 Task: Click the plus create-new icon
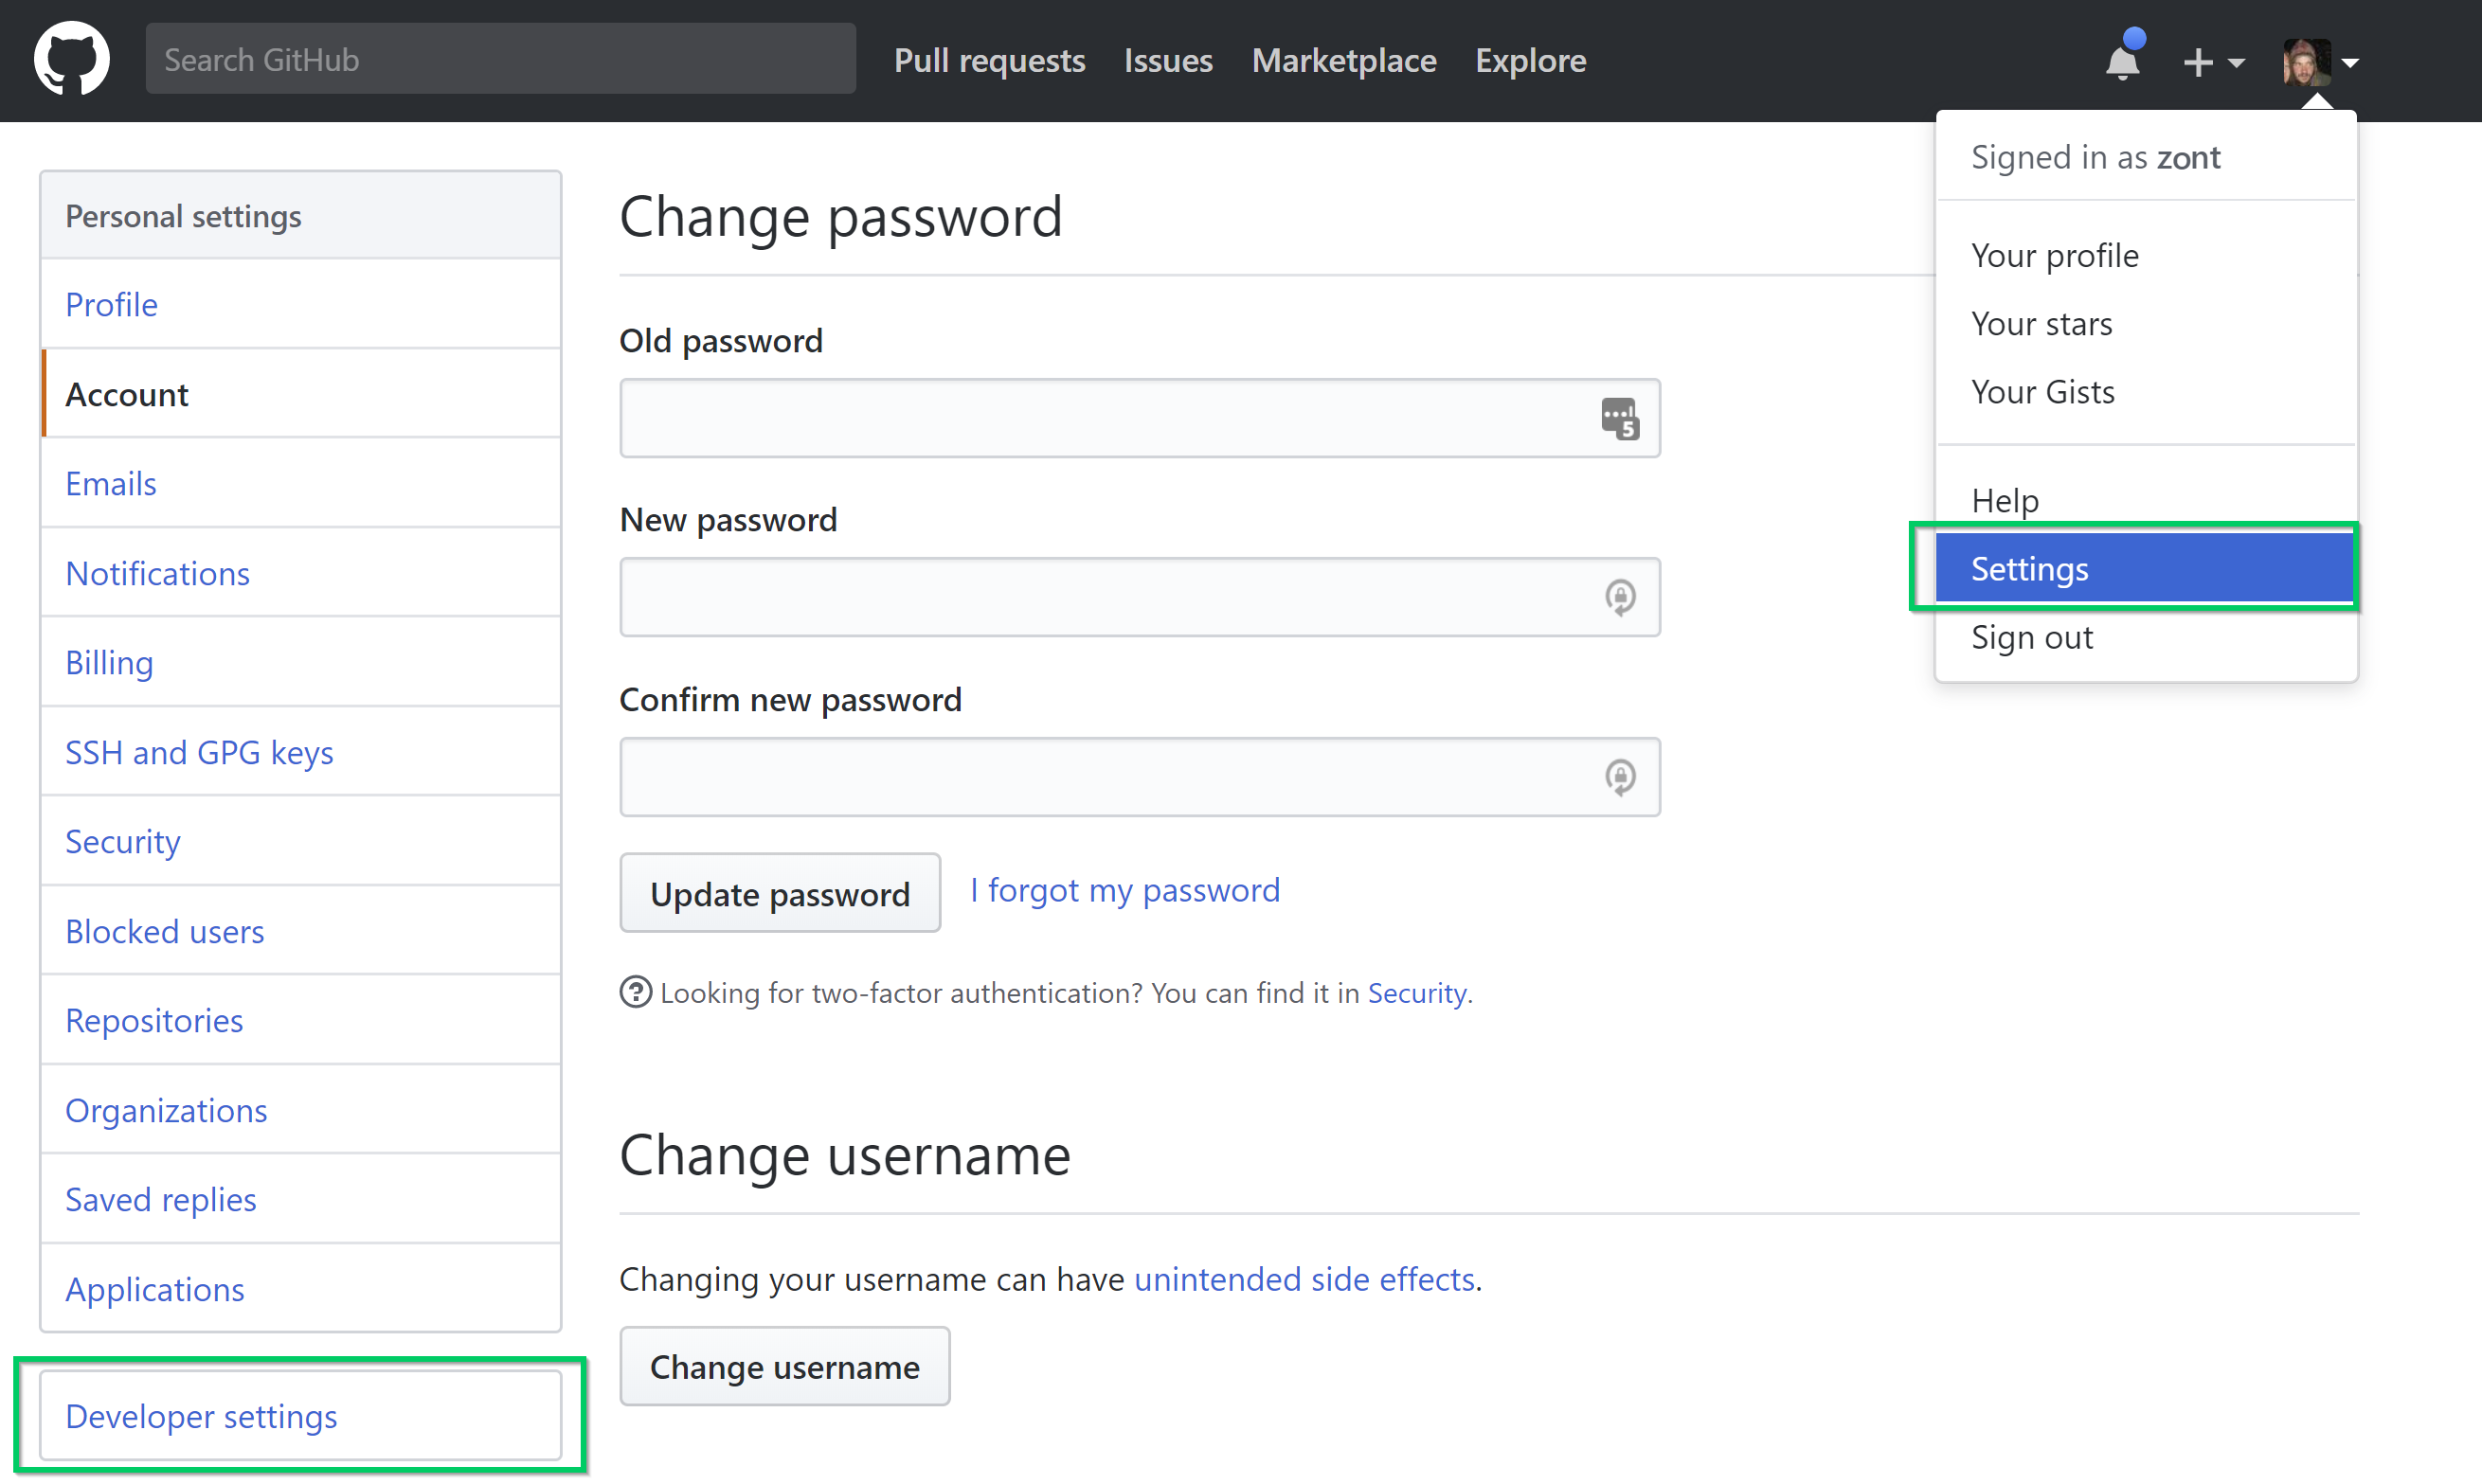pyautogui.click(x=2197, y=62)
